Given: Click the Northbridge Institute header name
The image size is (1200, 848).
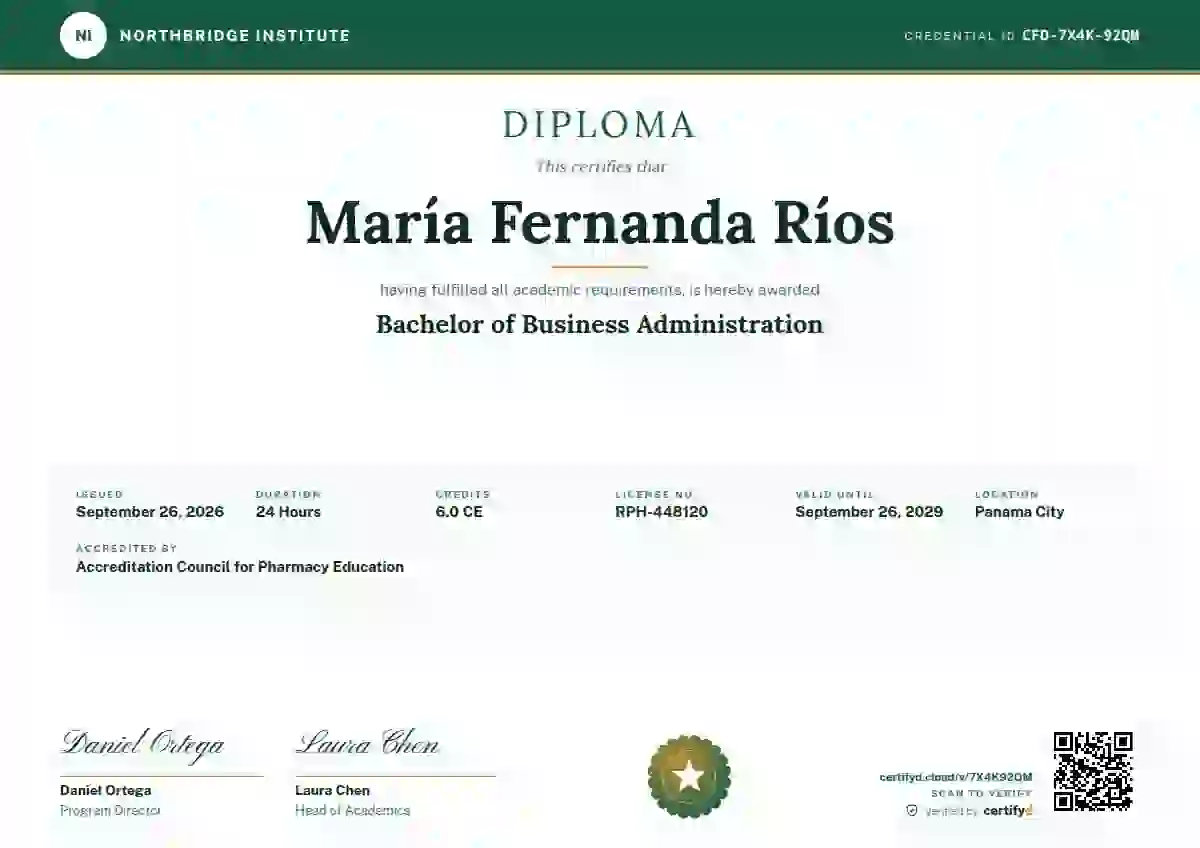Looking at the screenshot, I should click(235, 36).
